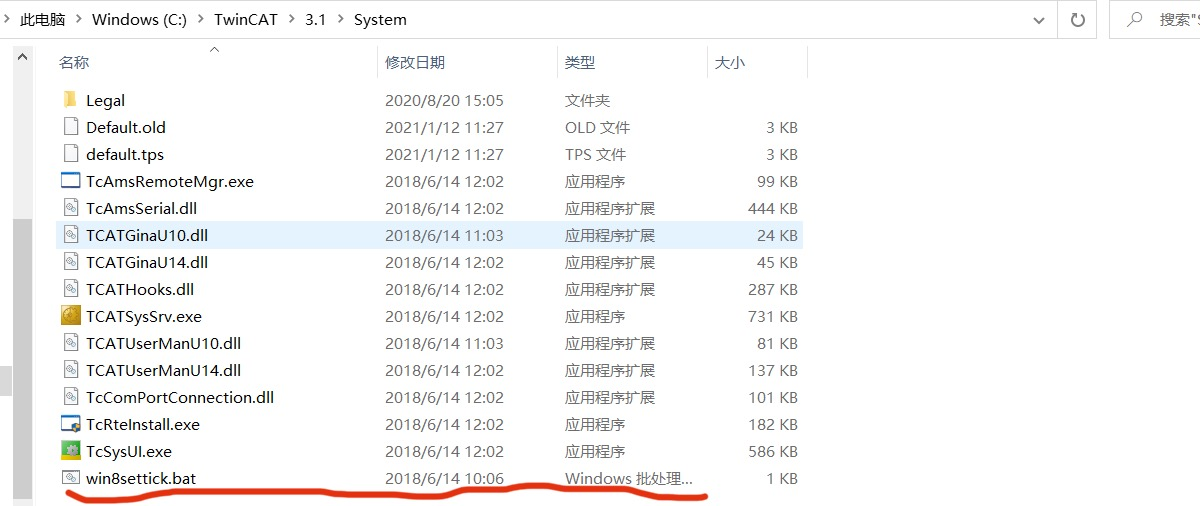
Task: Select the TCATHooks.dll file name
Action: (x=140, y=289)
